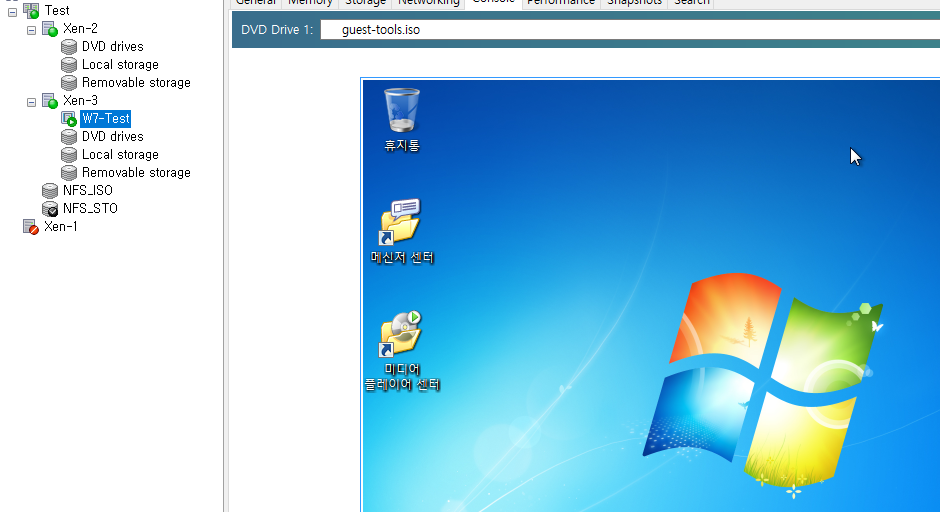Switch to the General tab
The image size is (940, 512).
point(256,3)
